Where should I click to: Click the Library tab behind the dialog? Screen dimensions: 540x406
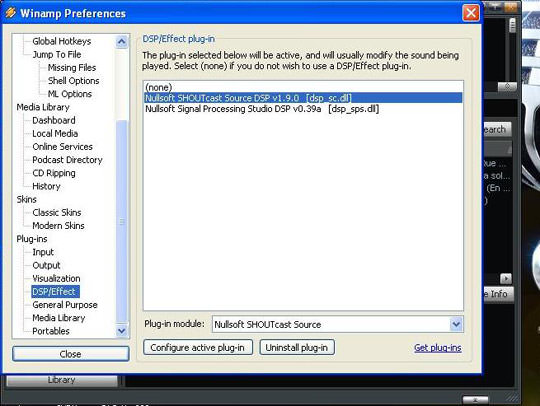(62, 380)
